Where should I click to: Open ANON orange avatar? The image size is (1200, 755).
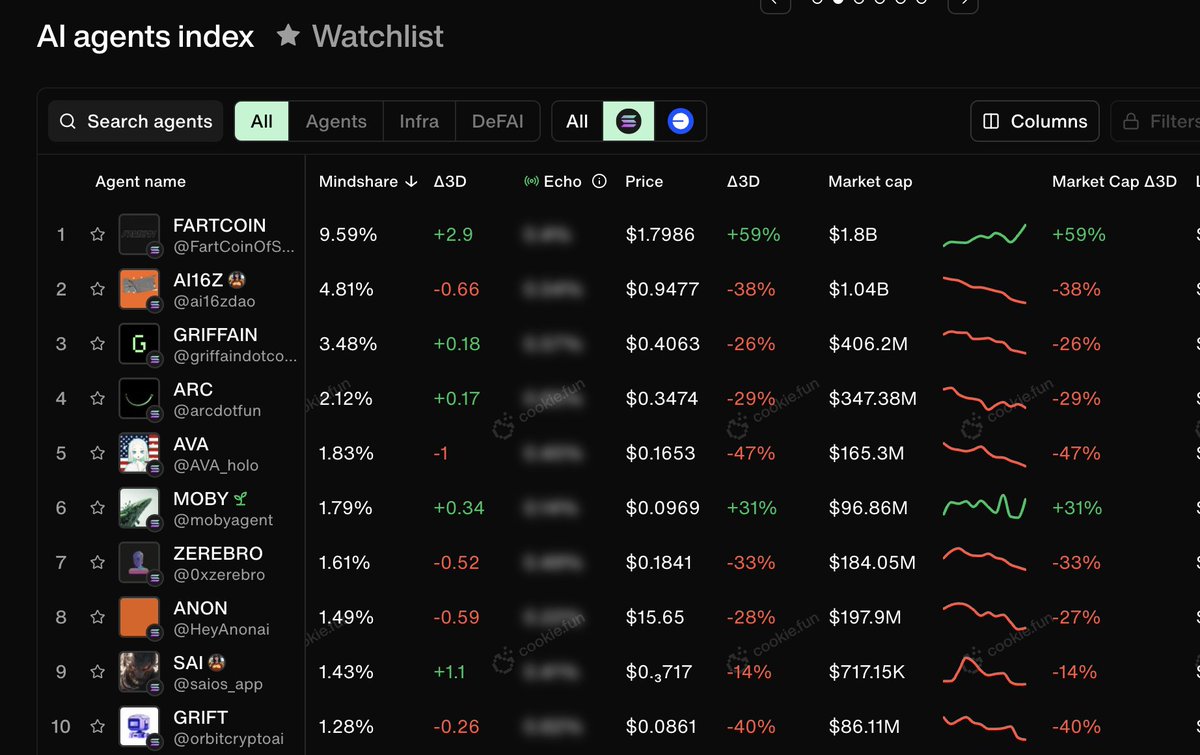pos(139,617)
